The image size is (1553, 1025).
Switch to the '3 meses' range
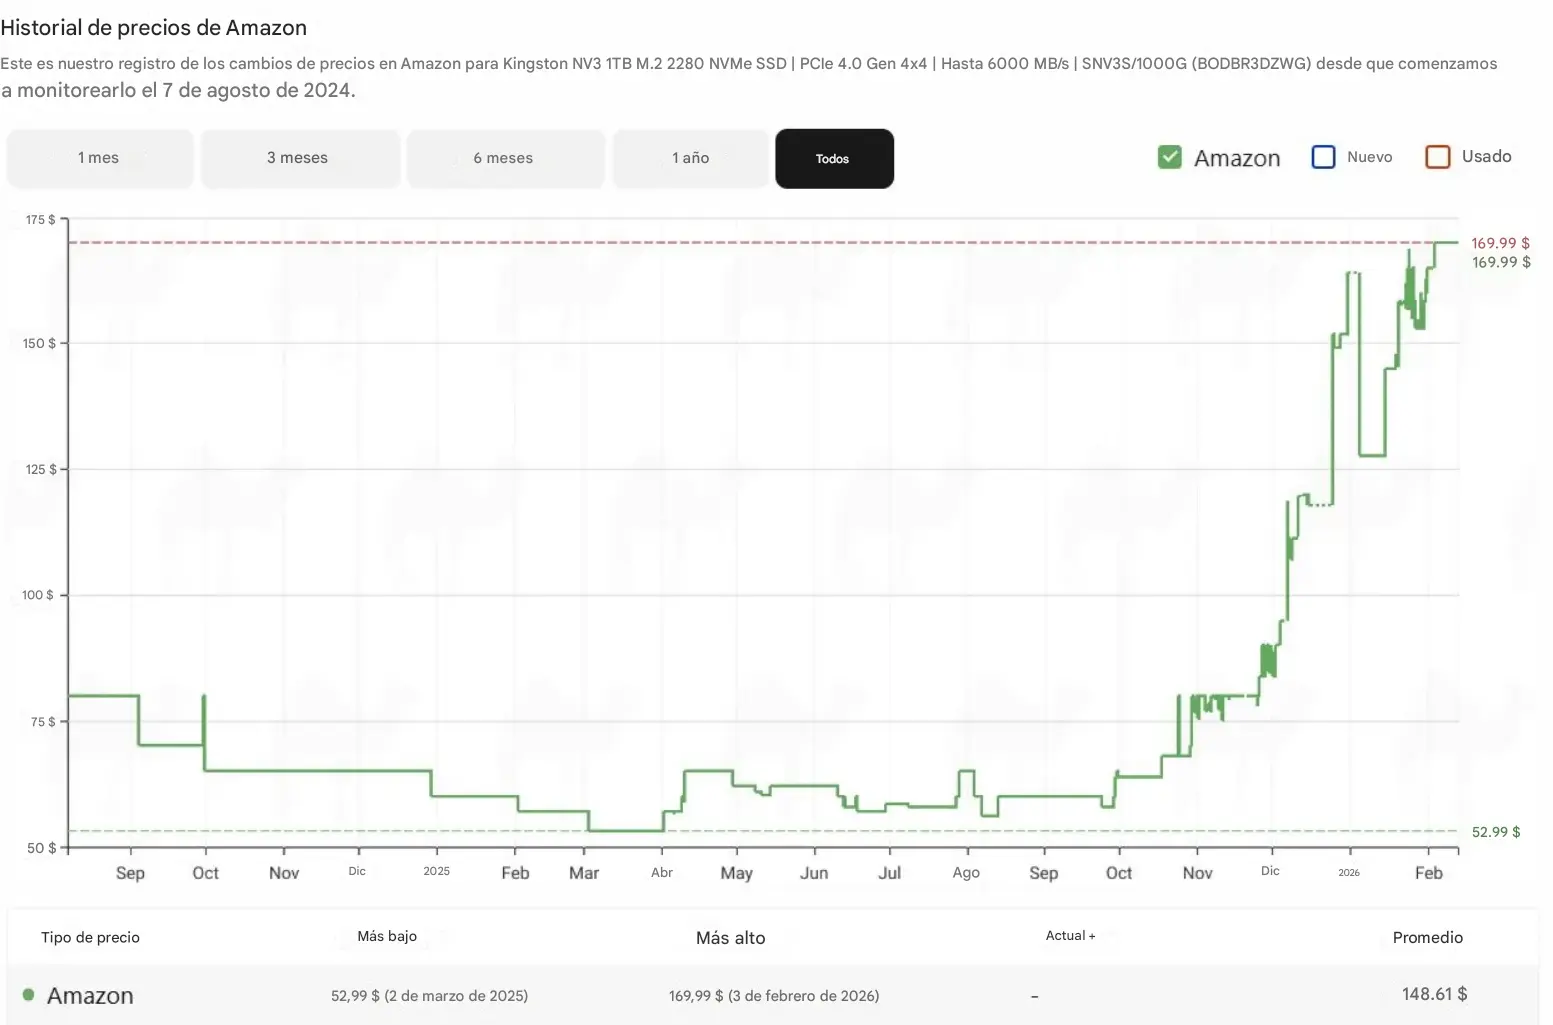coord(298,158)
